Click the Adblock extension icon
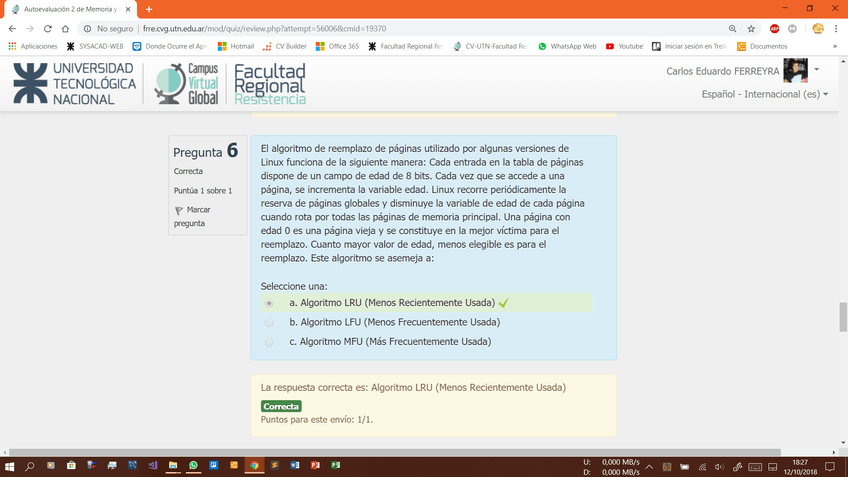The image size is (848, 477). coord(775,29)
